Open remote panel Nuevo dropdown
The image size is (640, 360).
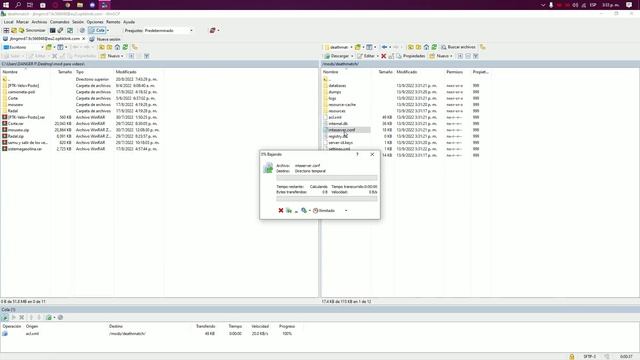coord(441,56)
